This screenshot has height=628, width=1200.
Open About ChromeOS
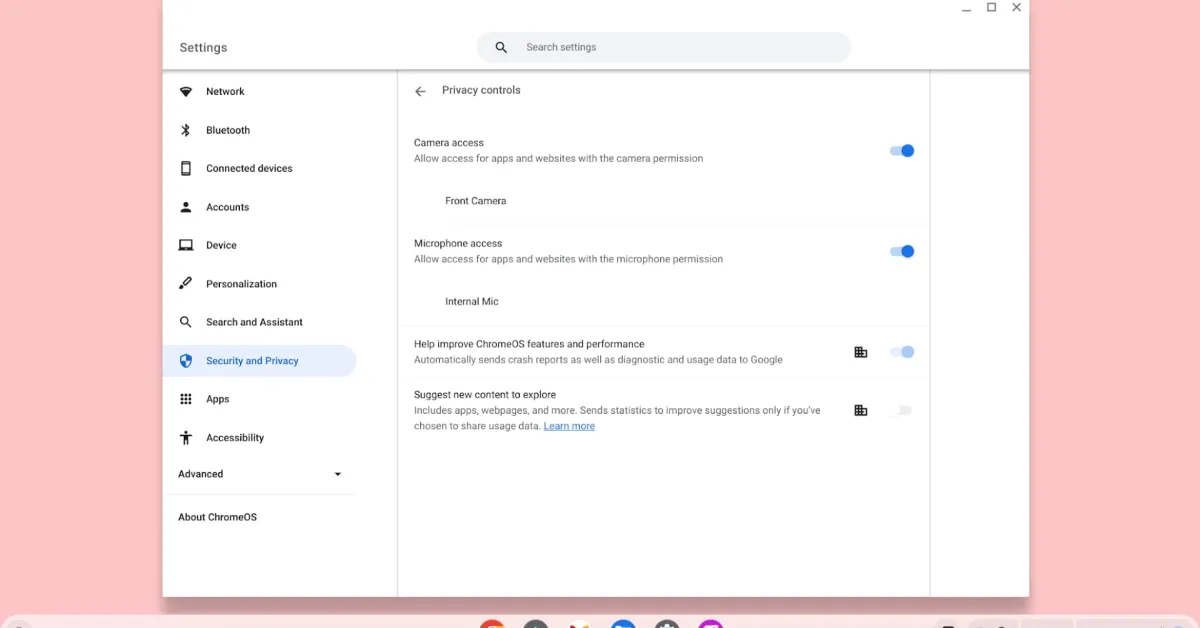click(x=217, y=517)
